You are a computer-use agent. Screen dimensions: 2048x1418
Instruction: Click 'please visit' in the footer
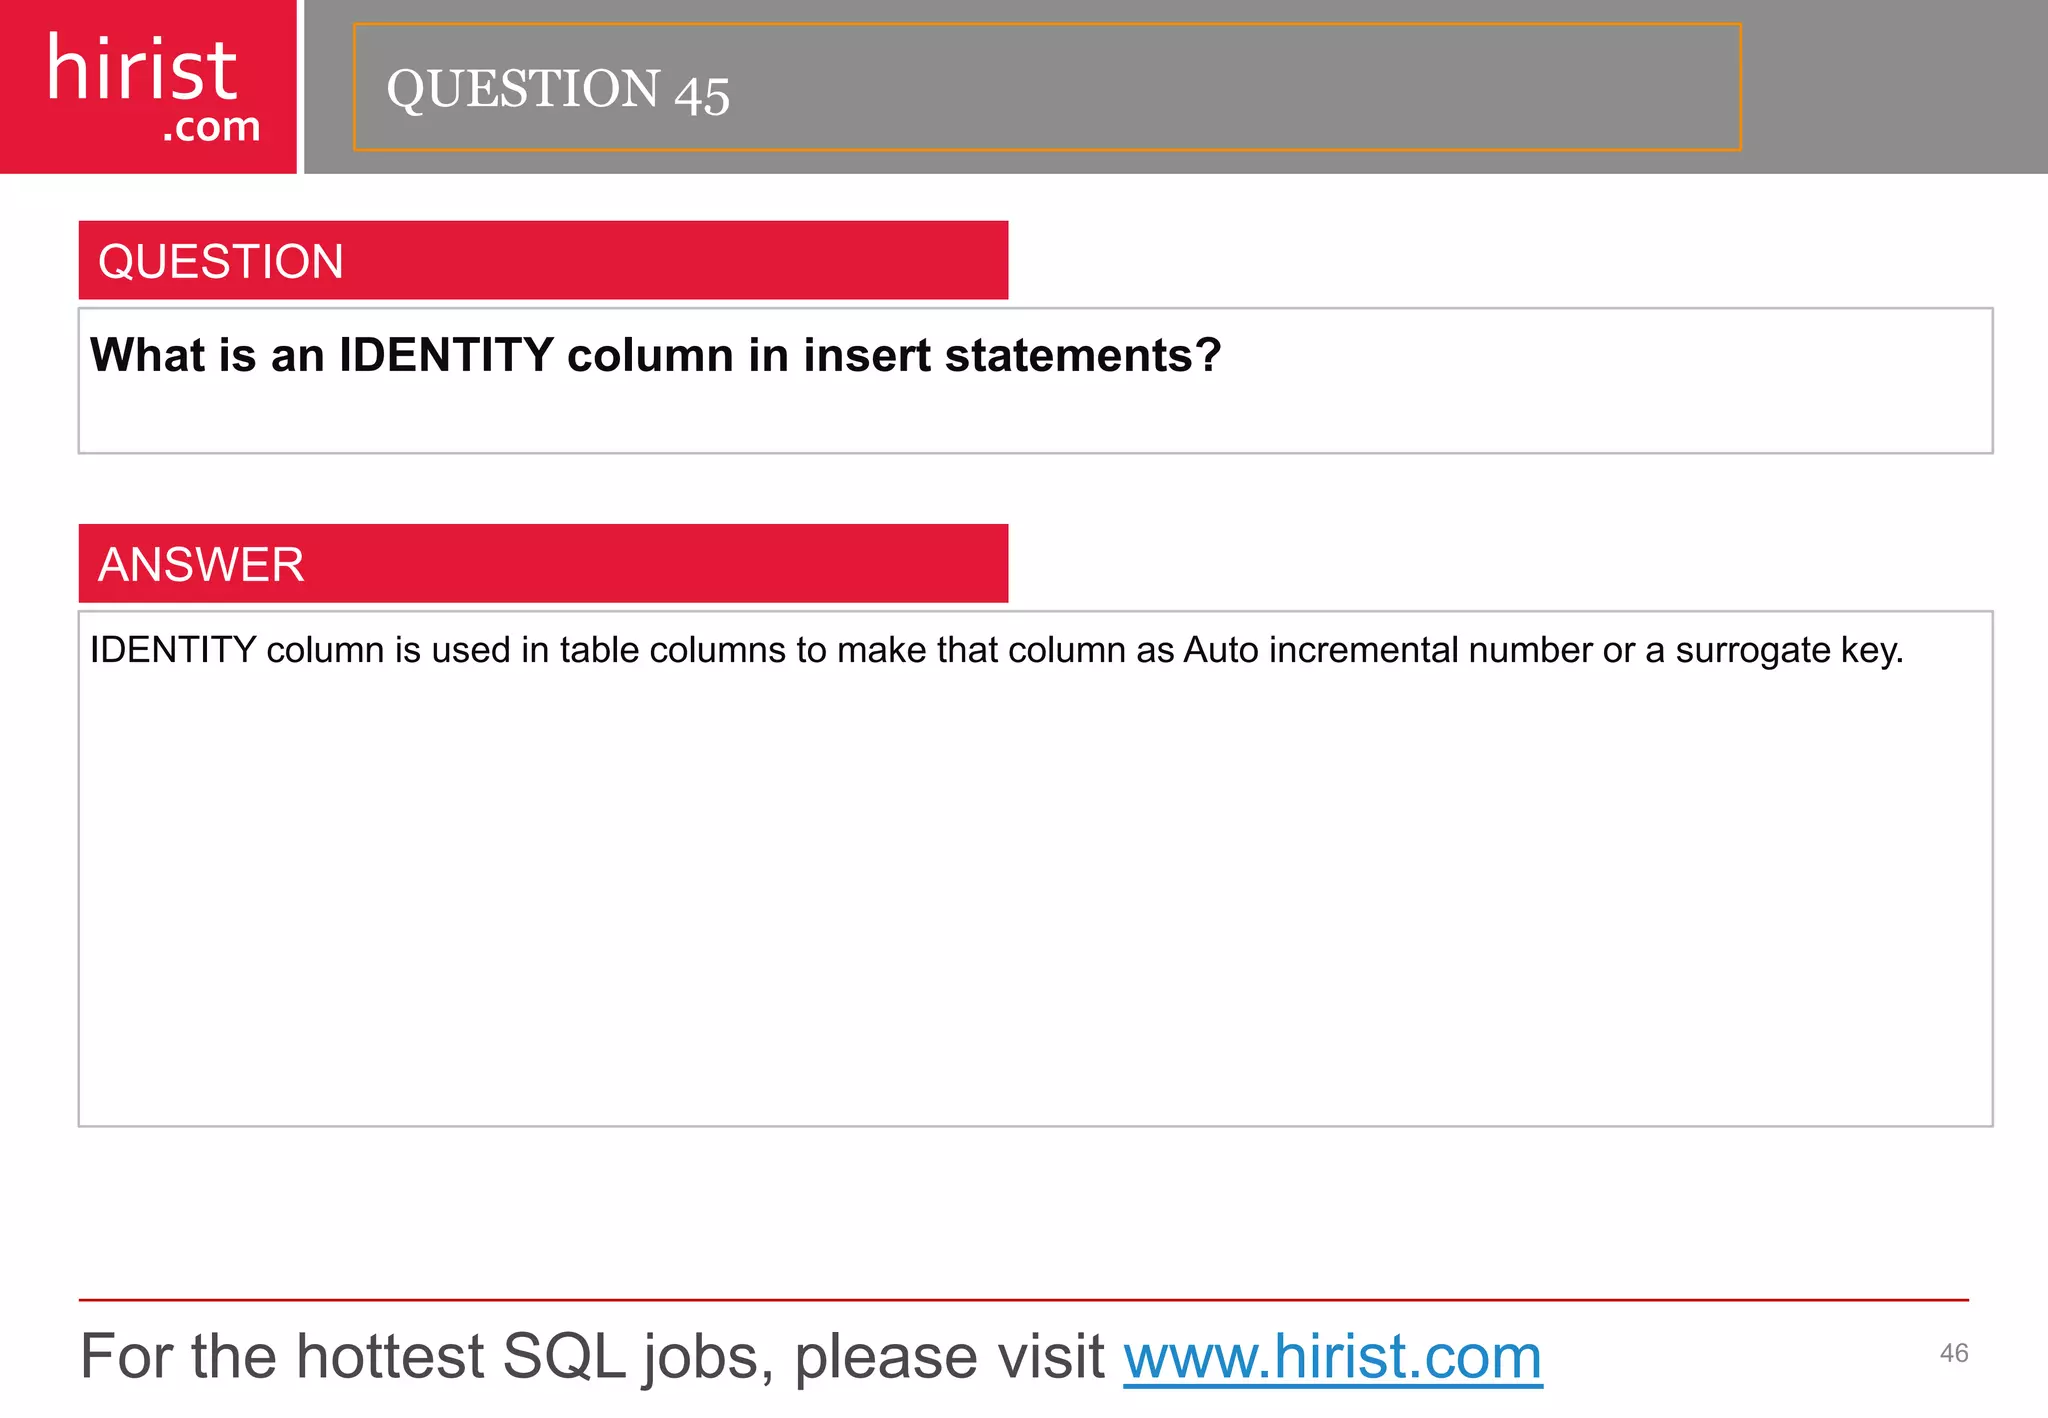click(x=948, y=1357)
